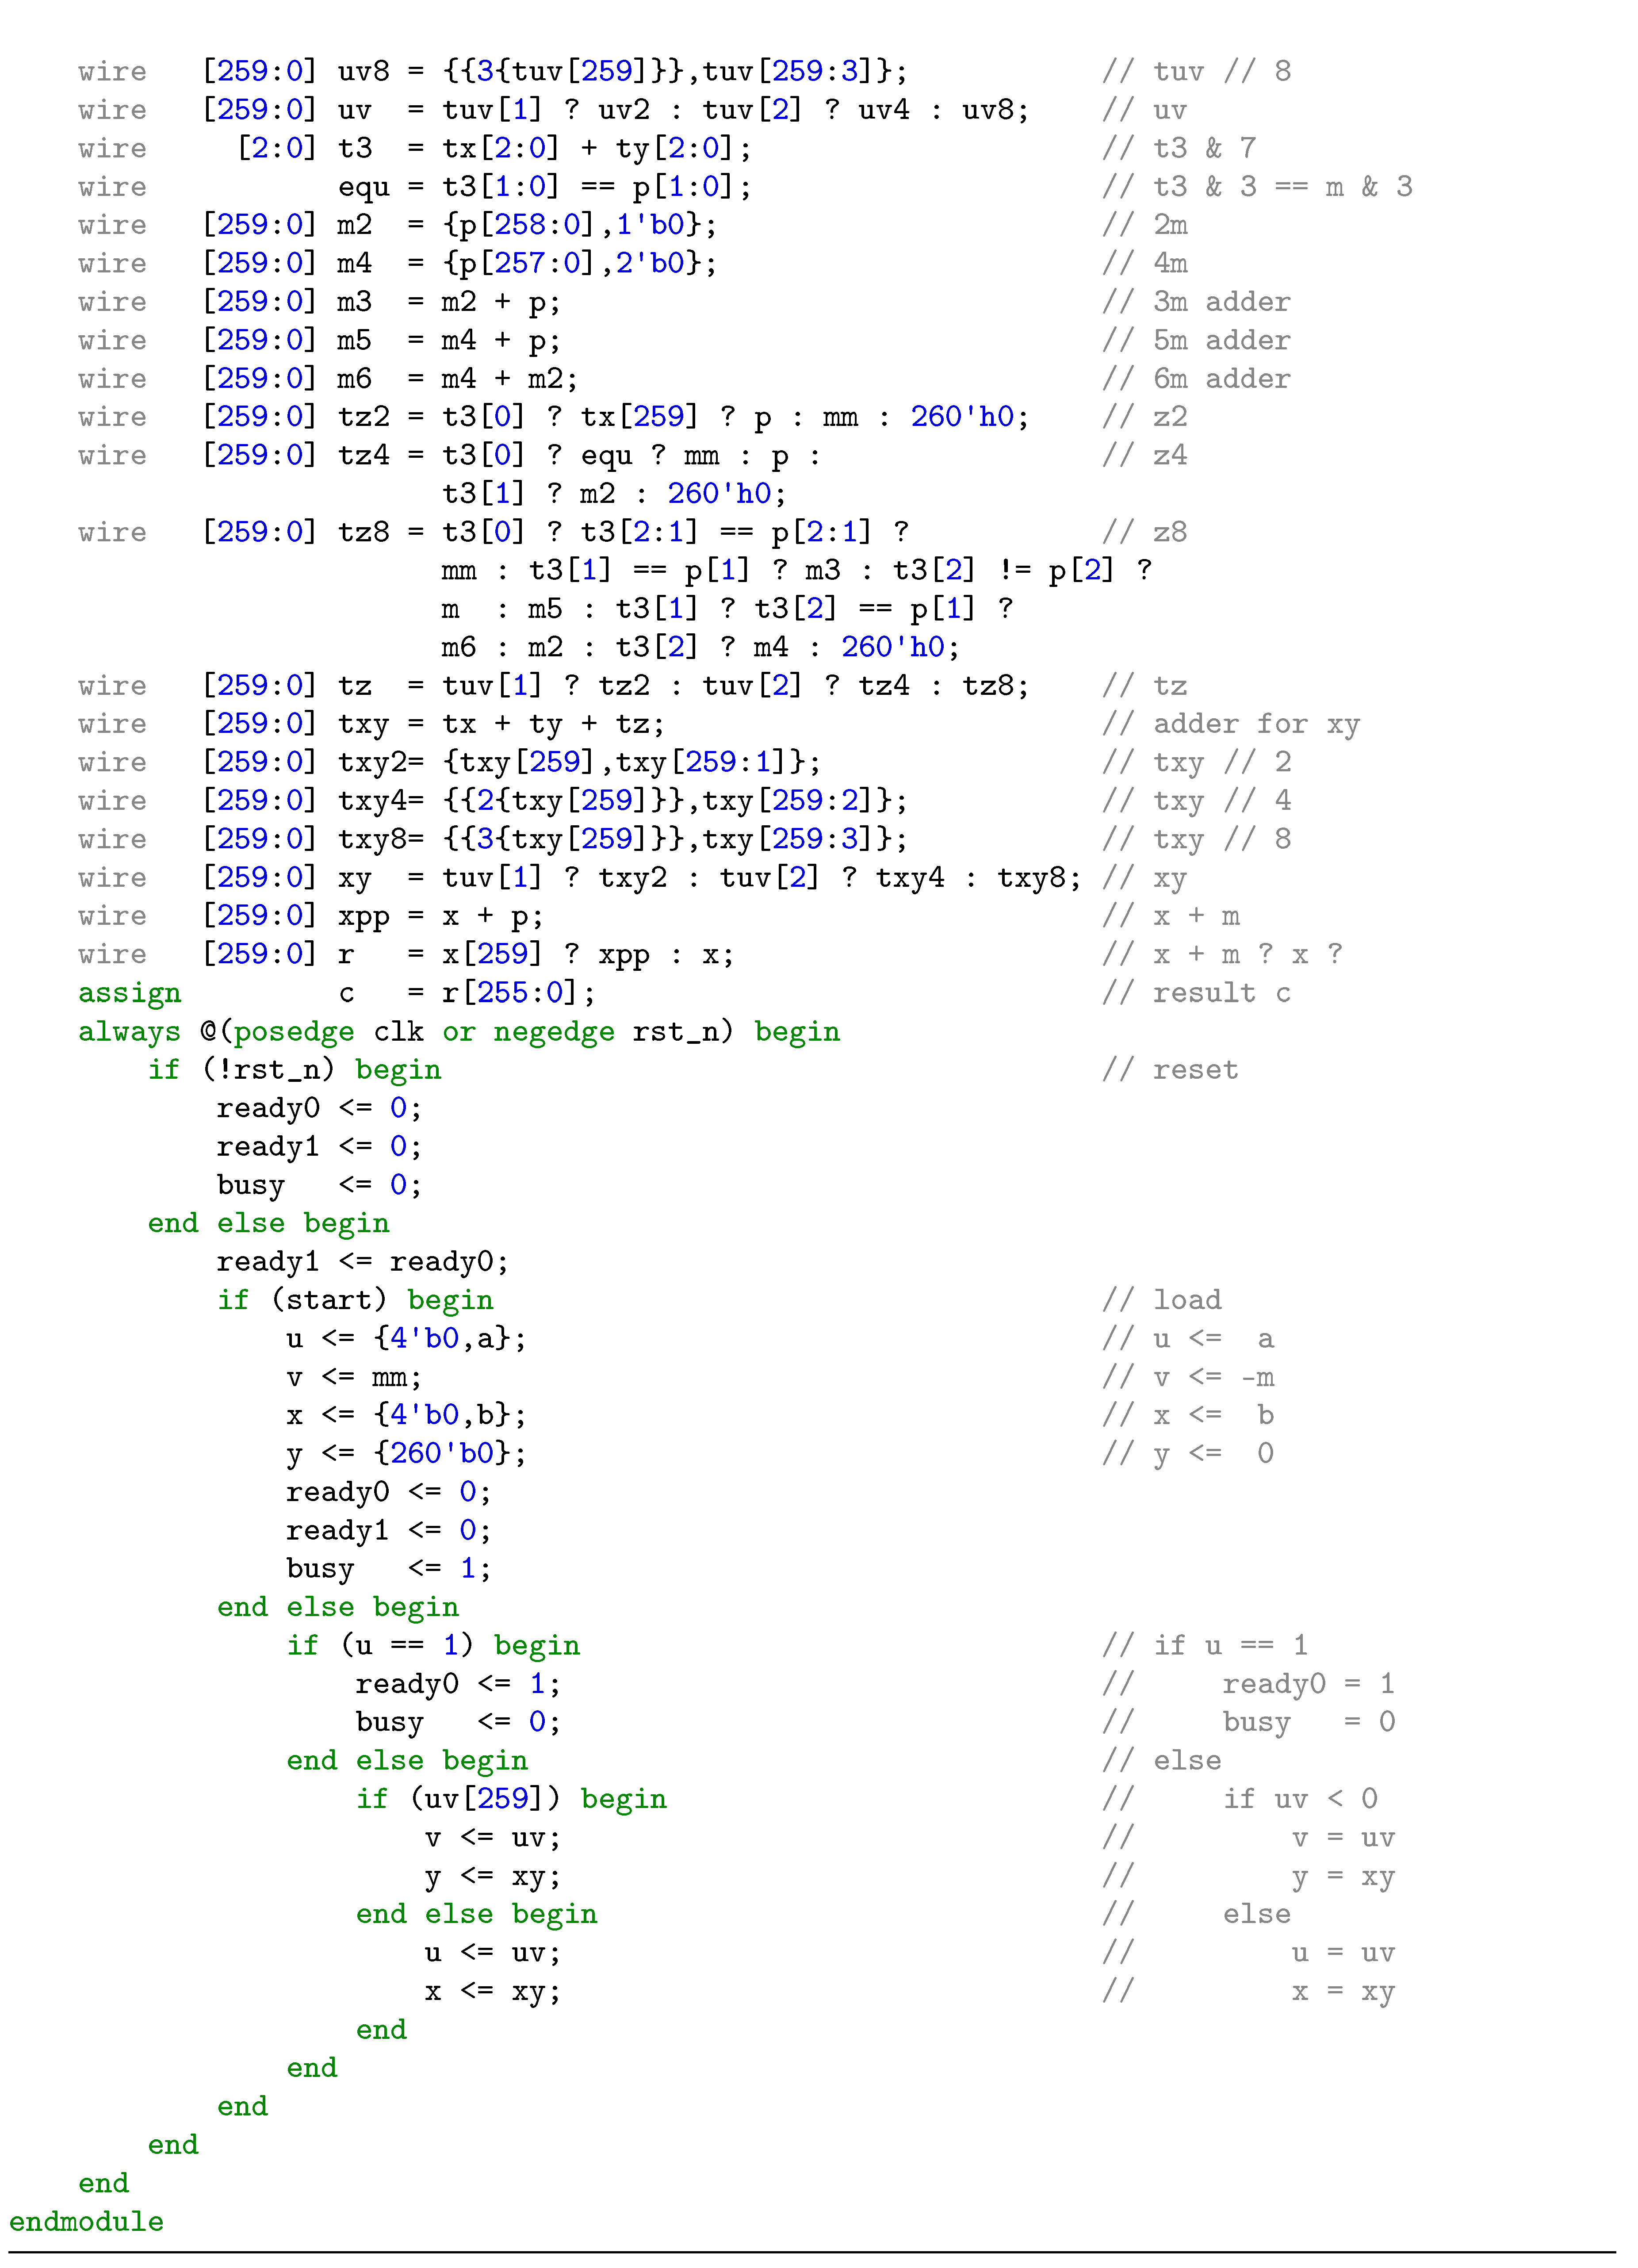Click the 'ready1 <= ready0;' statement

pyautogui.click(x=362, y=1262)
